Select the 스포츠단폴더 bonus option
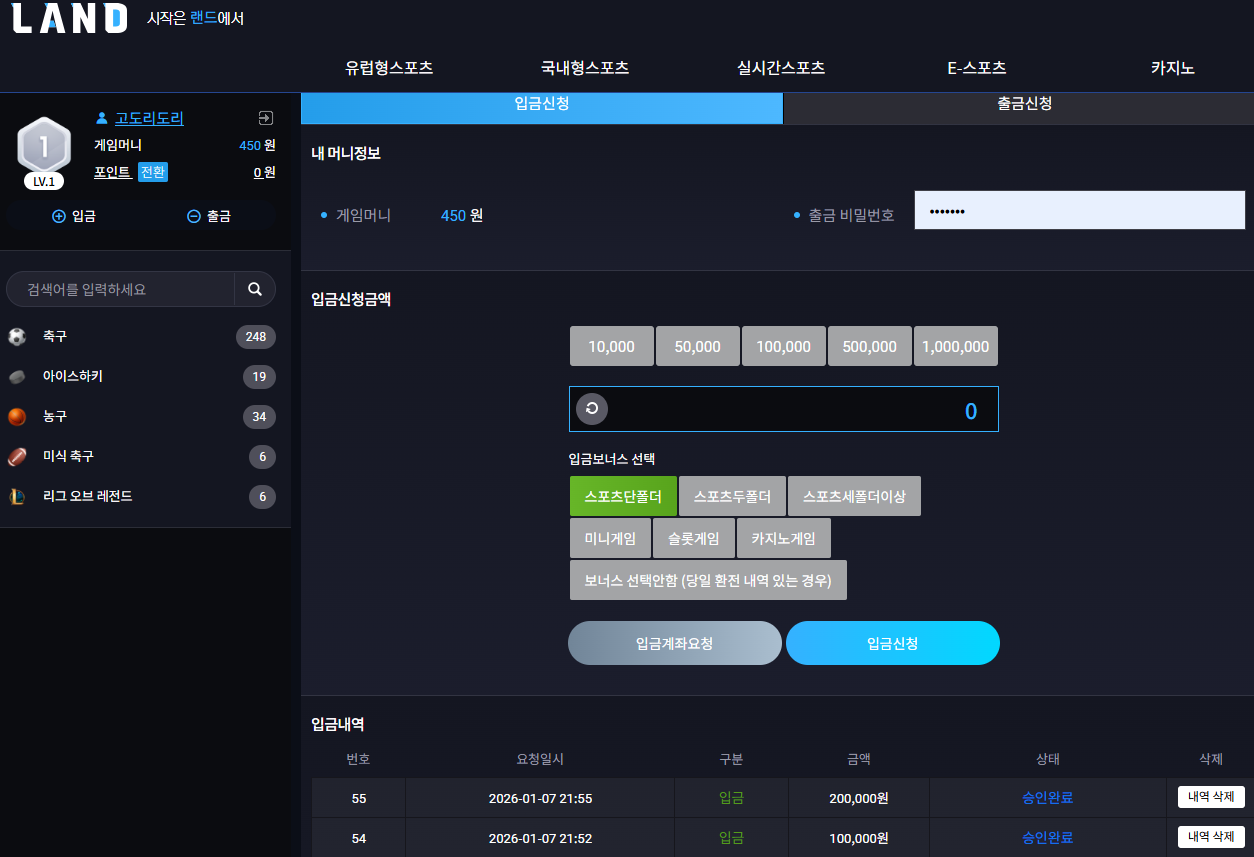Screen dimensions: 1254x857 point(623,496)
